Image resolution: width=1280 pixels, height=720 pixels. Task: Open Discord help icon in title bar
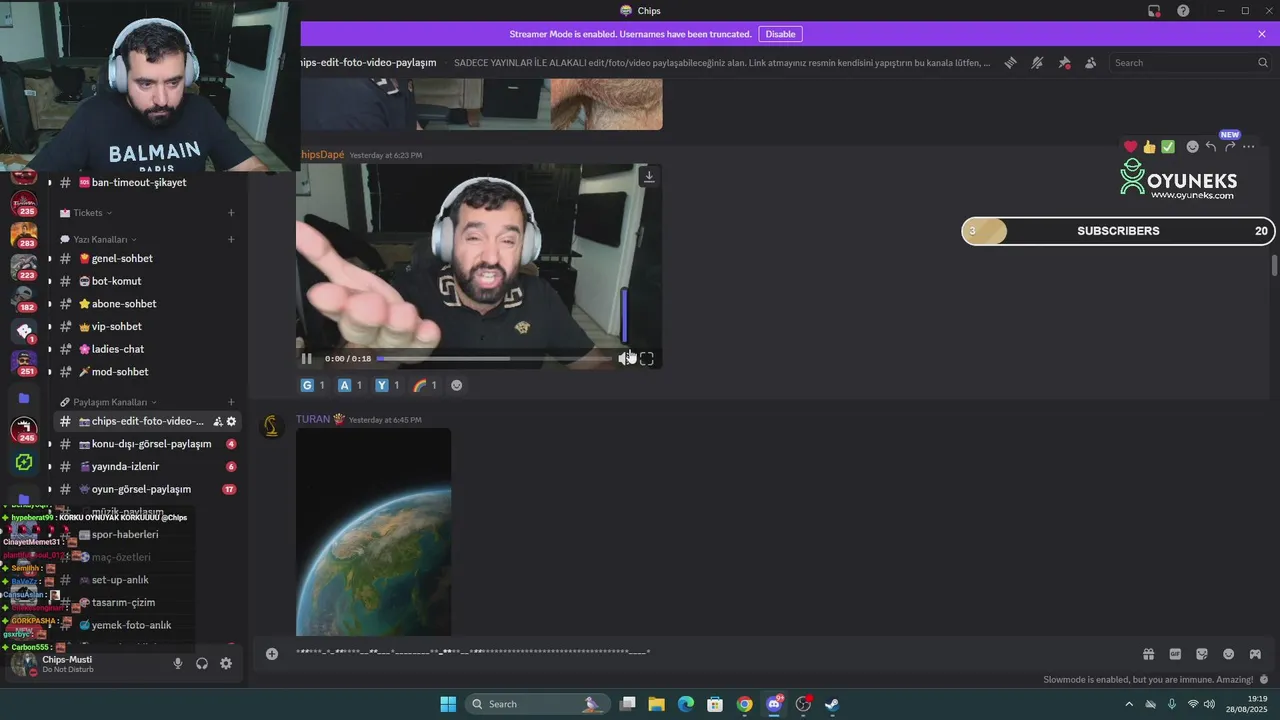coord(1183,11)
